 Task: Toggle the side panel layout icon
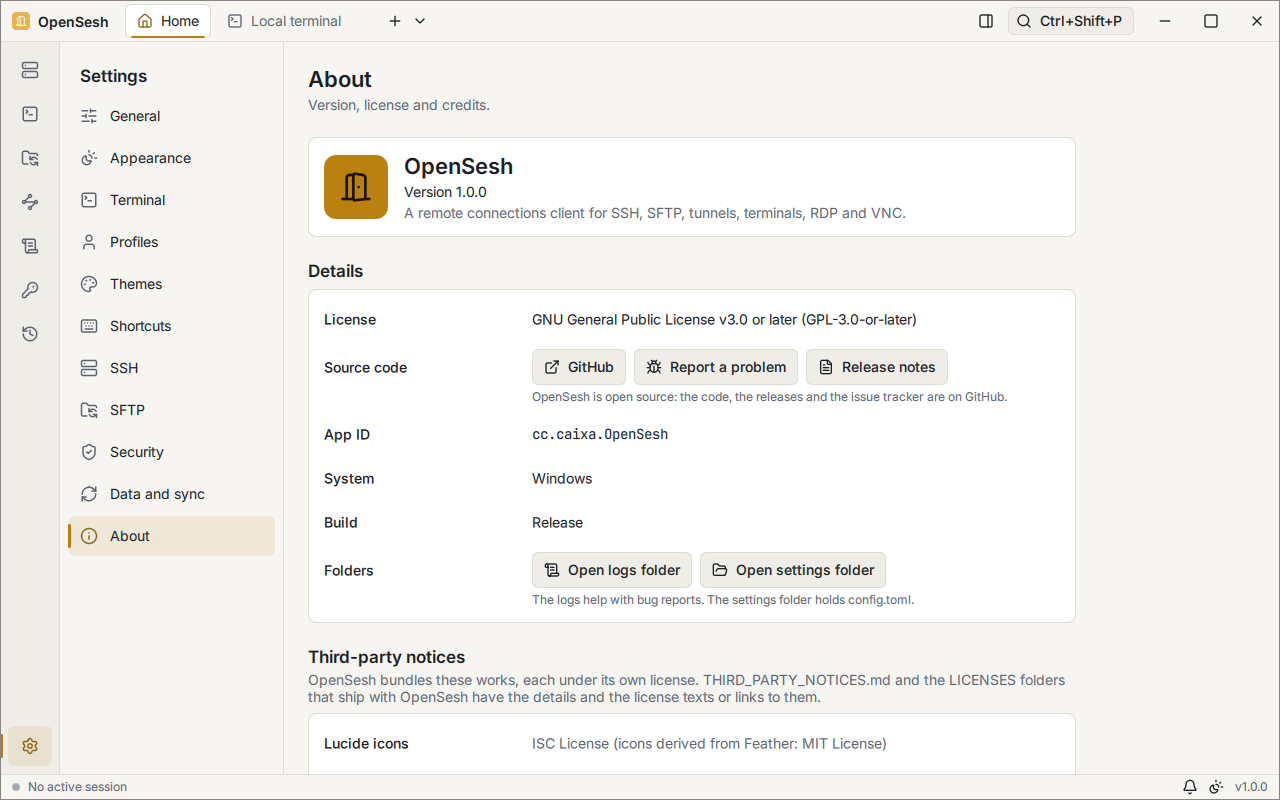tap(986, 21)
